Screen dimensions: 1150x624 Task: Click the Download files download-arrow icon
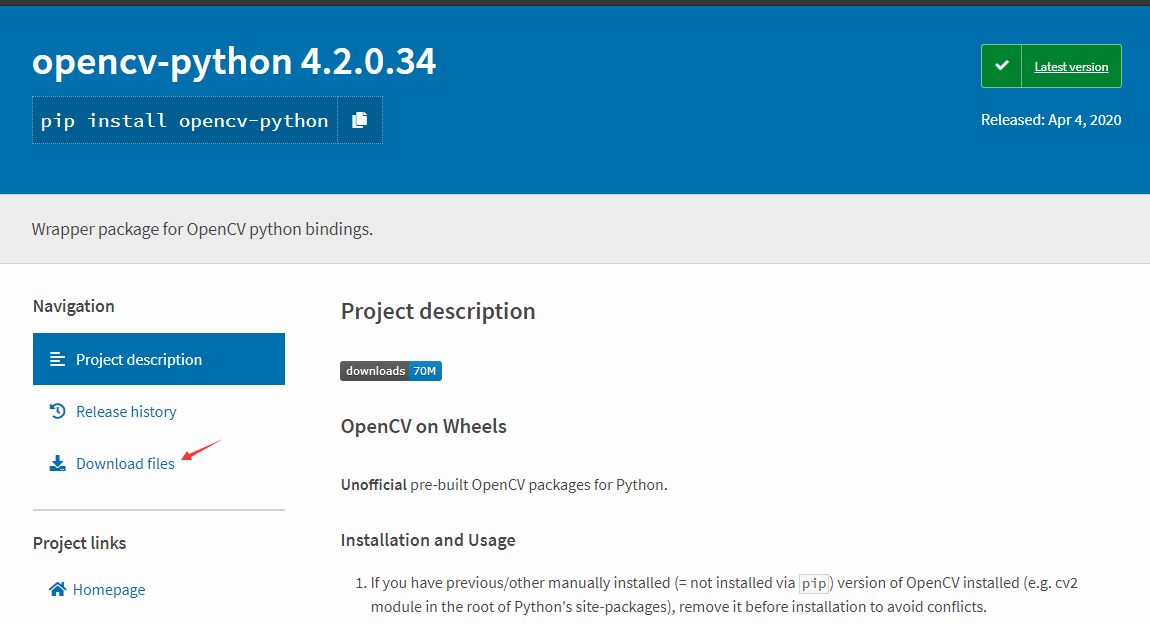[57, 462]
